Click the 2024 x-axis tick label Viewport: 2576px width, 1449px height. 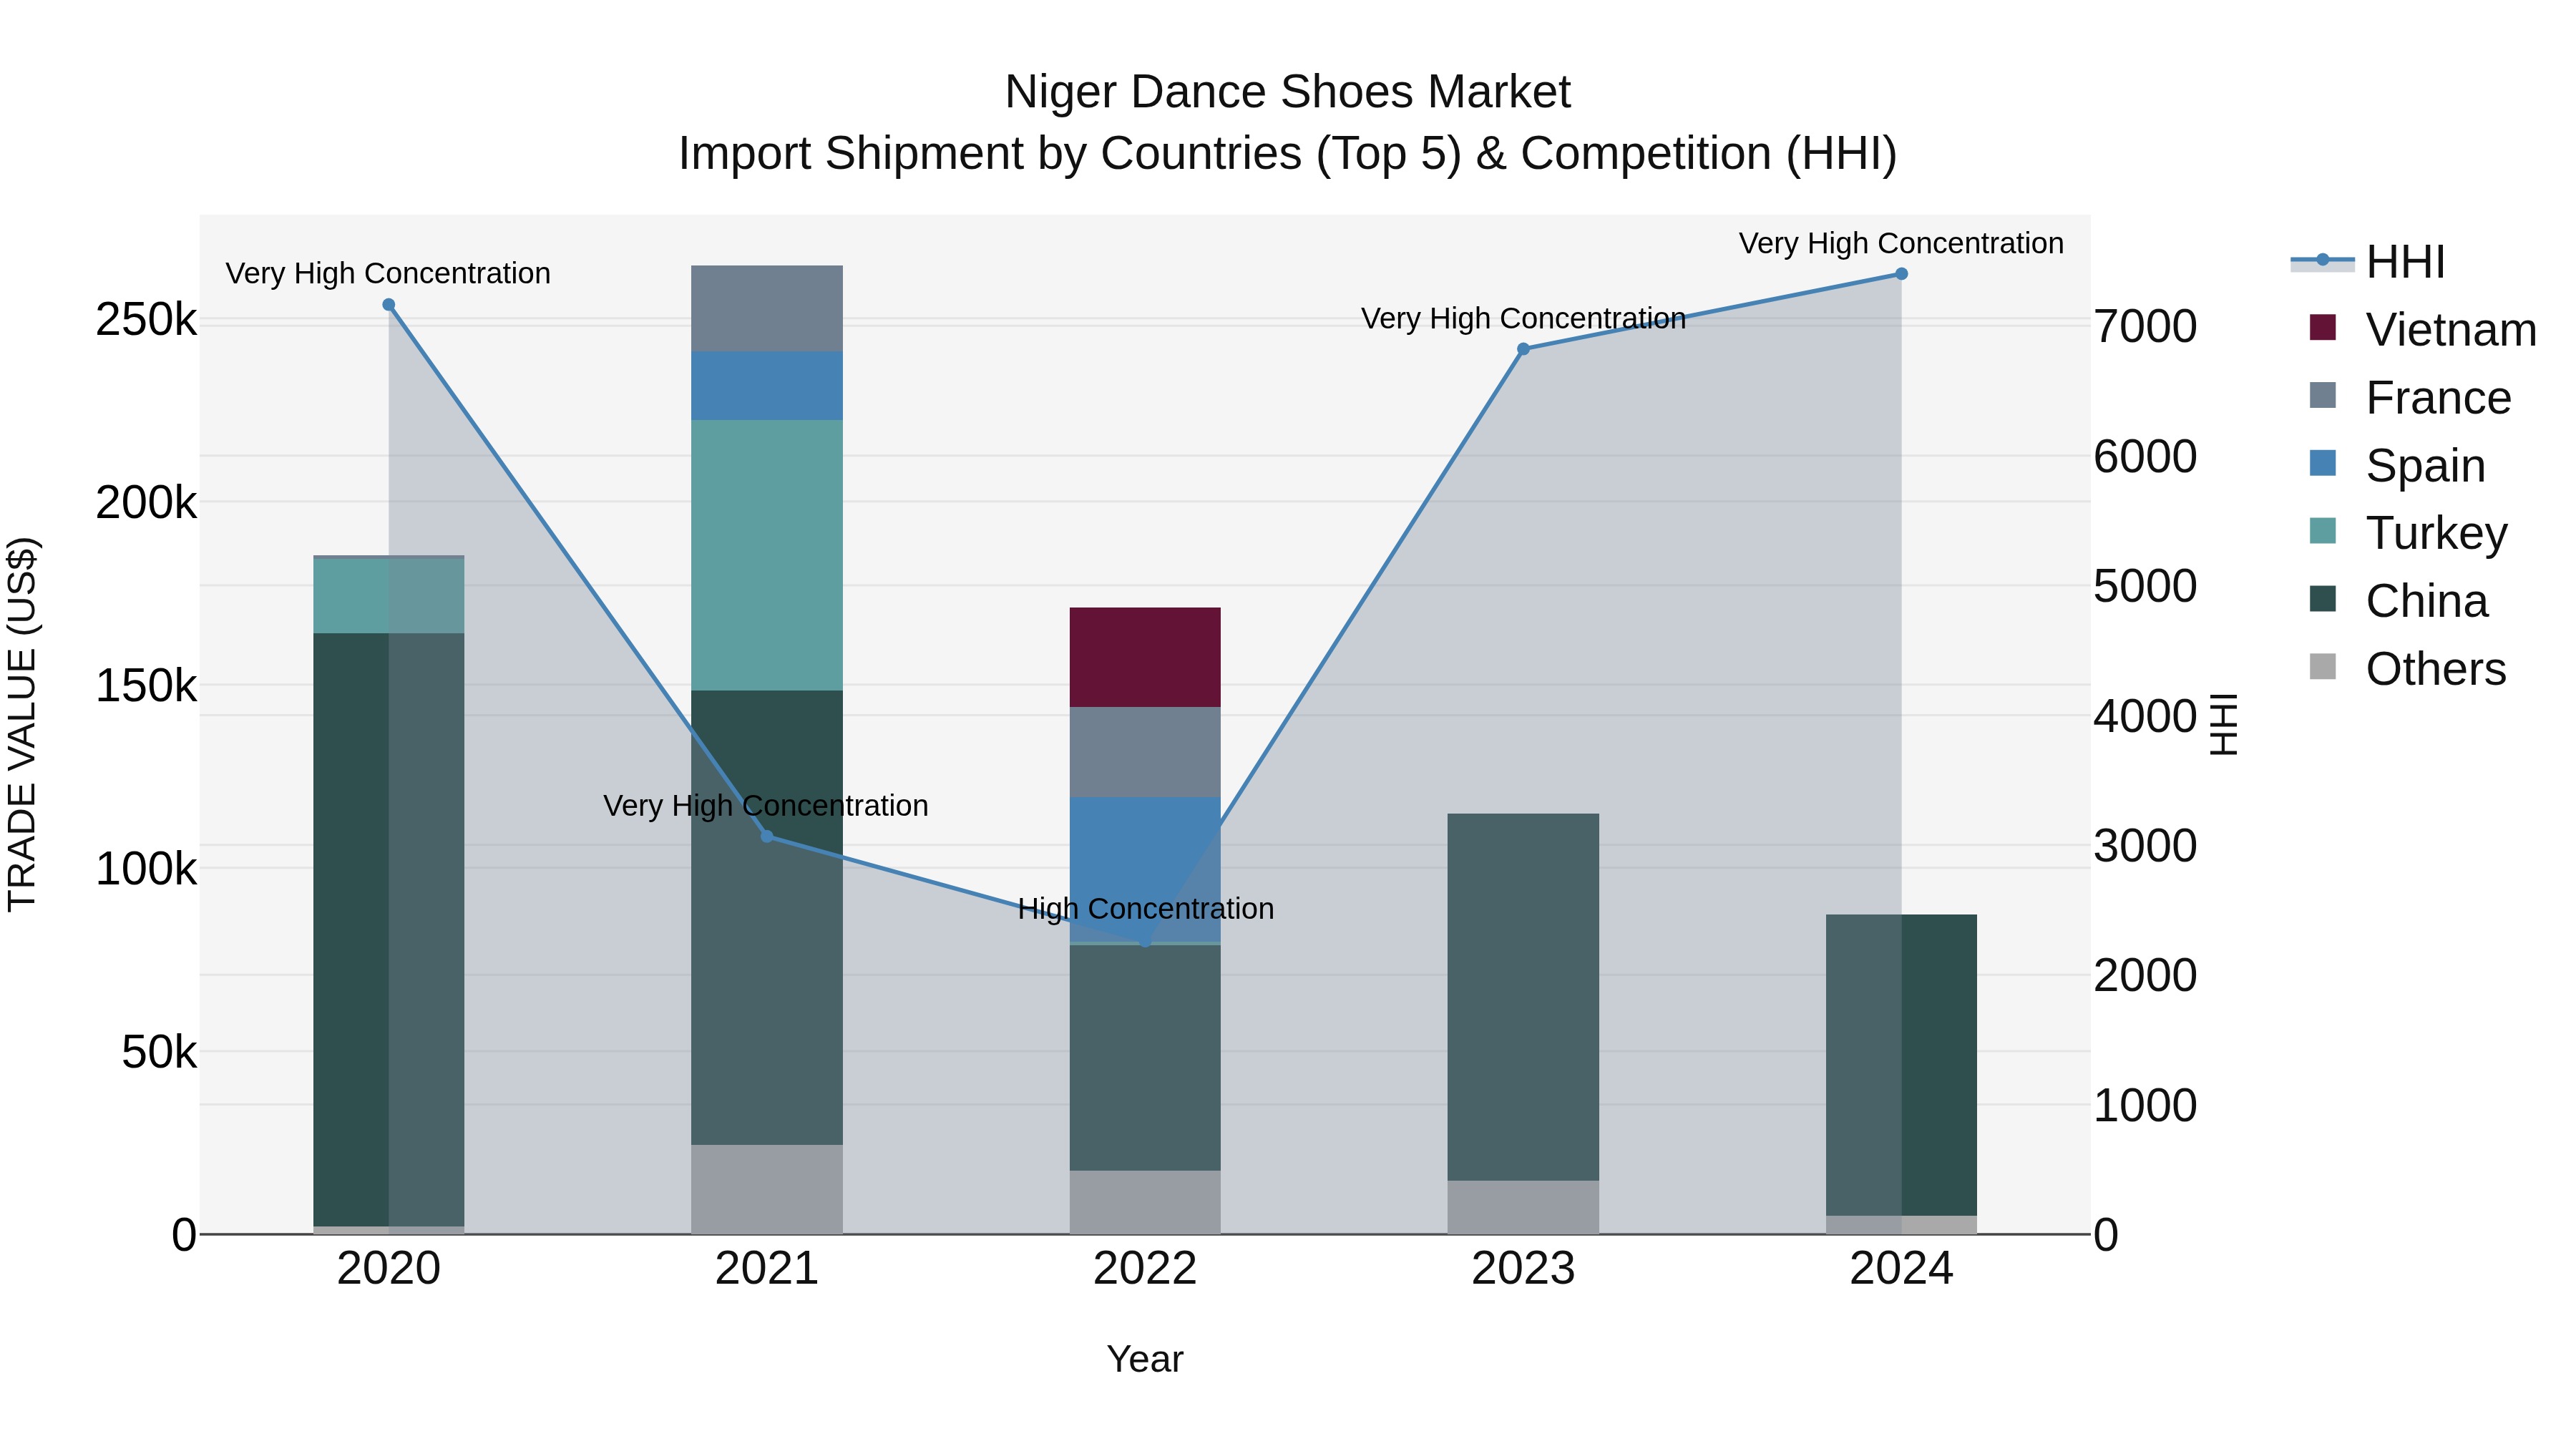1901,1269
